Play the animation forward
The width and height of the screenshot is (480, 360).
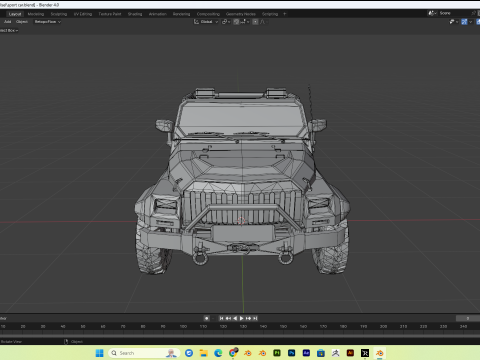[242, 318]
